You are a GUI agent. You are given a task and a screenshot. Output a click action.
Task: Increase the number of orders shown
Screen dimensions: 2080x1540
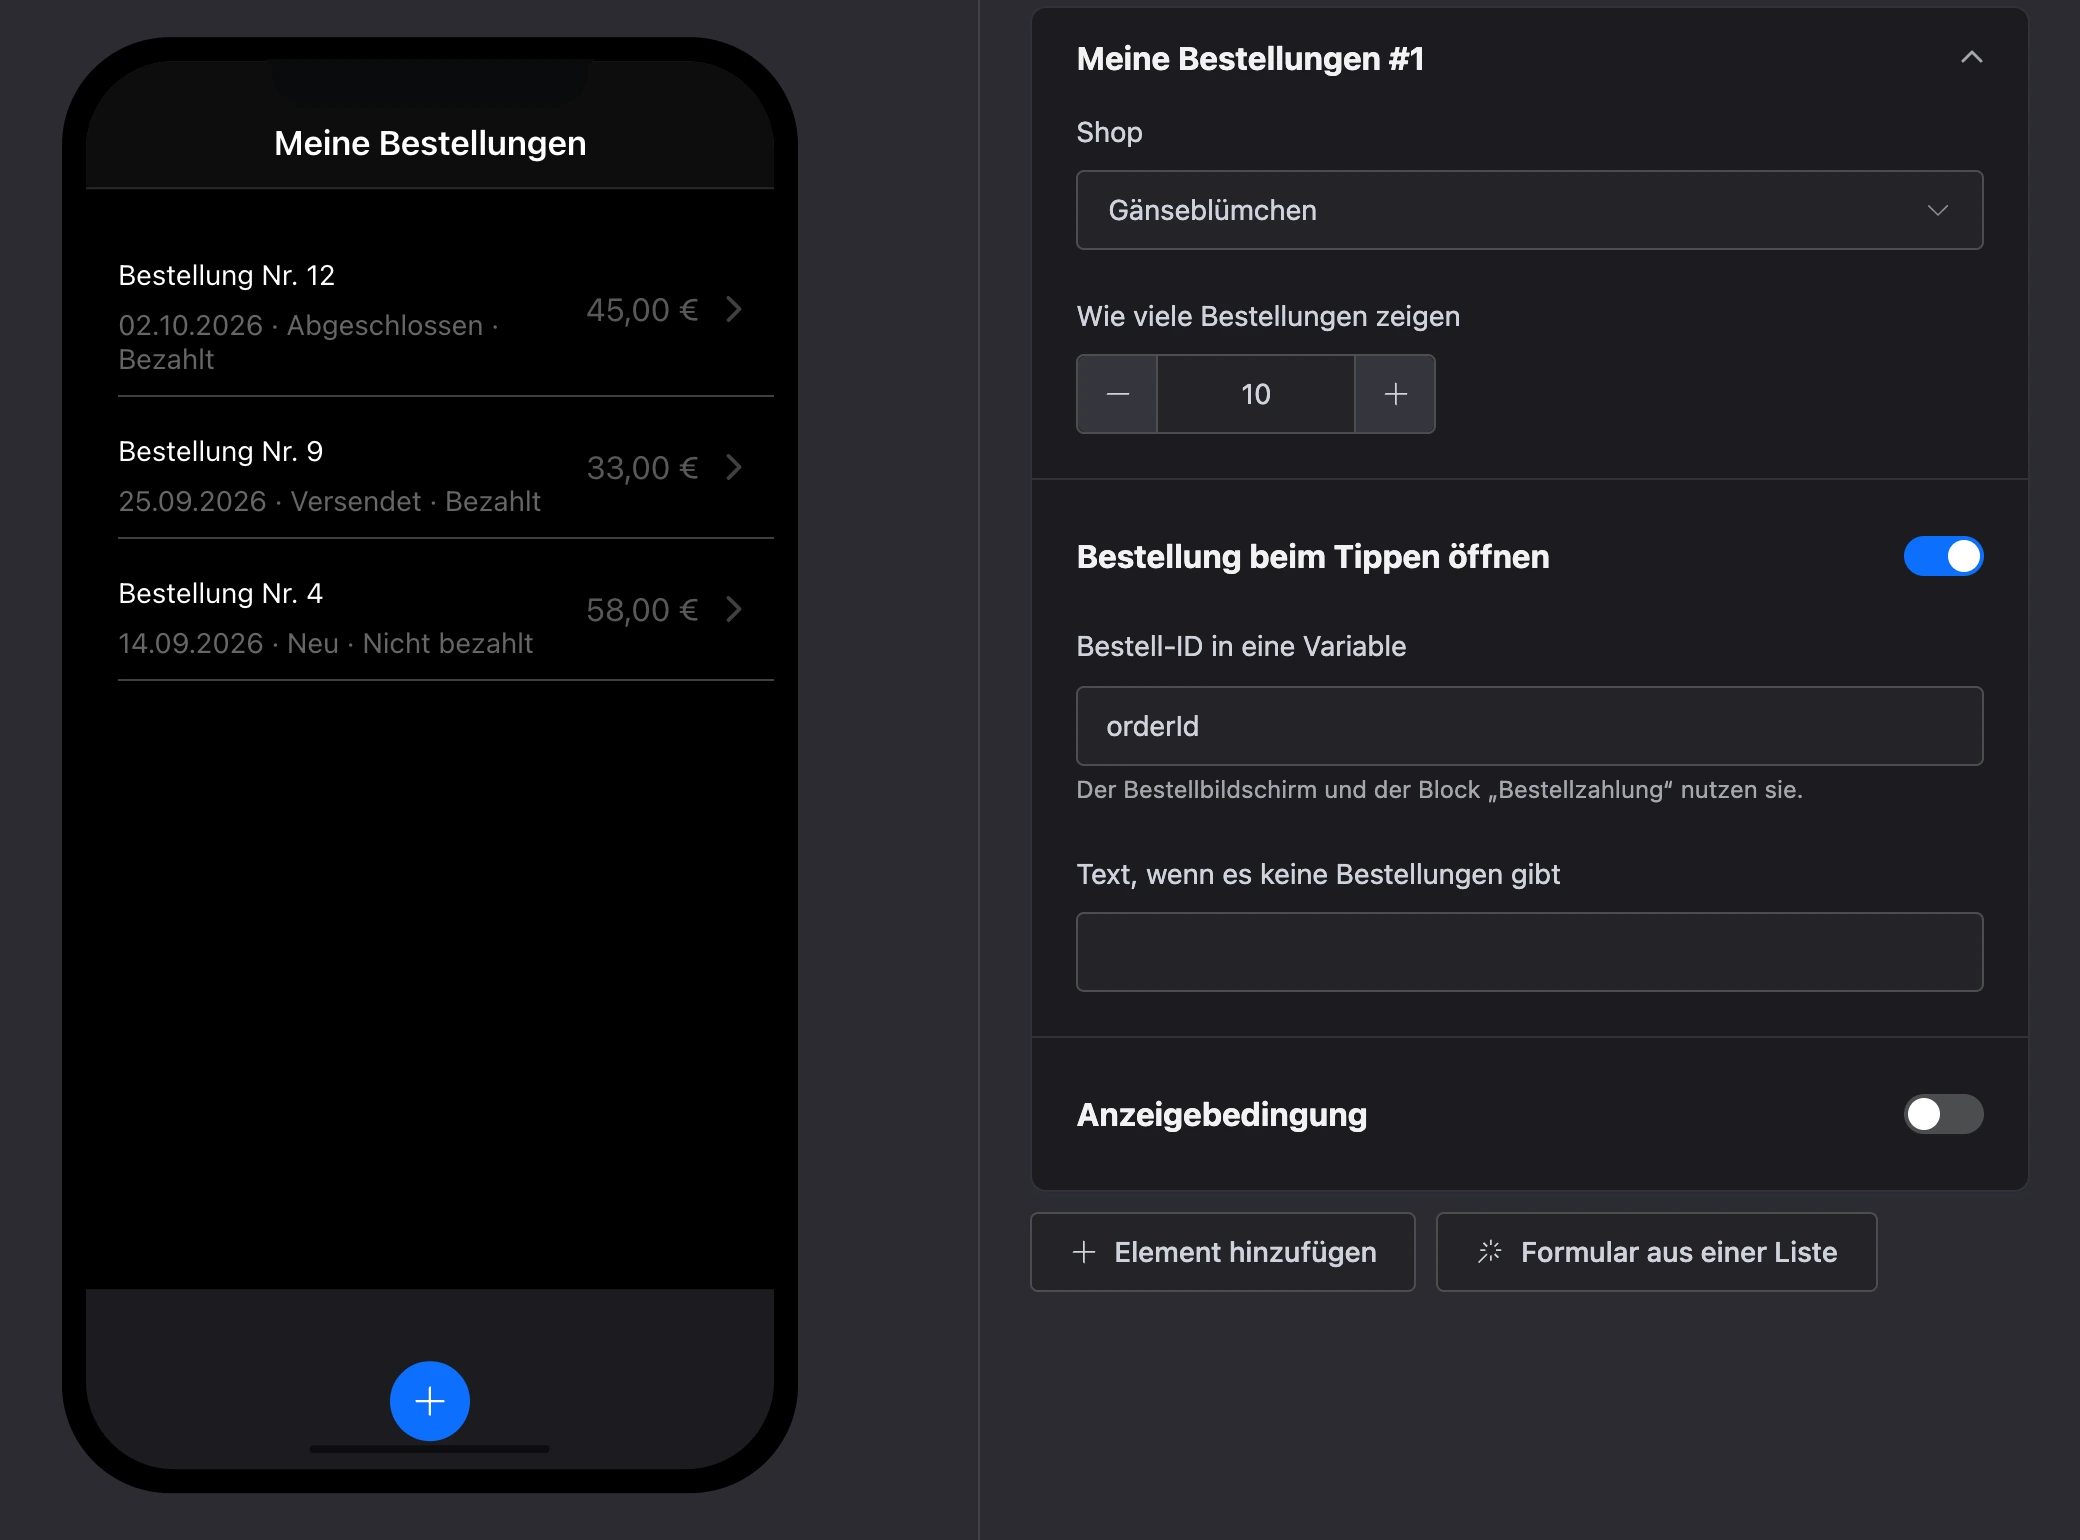1395,394
